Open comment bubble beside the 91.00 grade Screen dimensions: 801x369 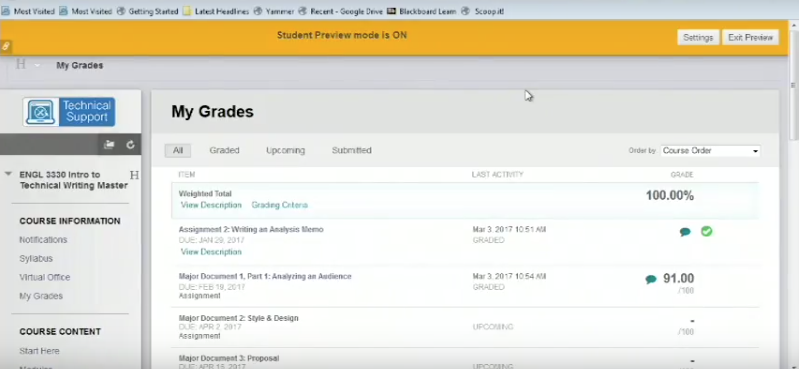tap(651, 280)
